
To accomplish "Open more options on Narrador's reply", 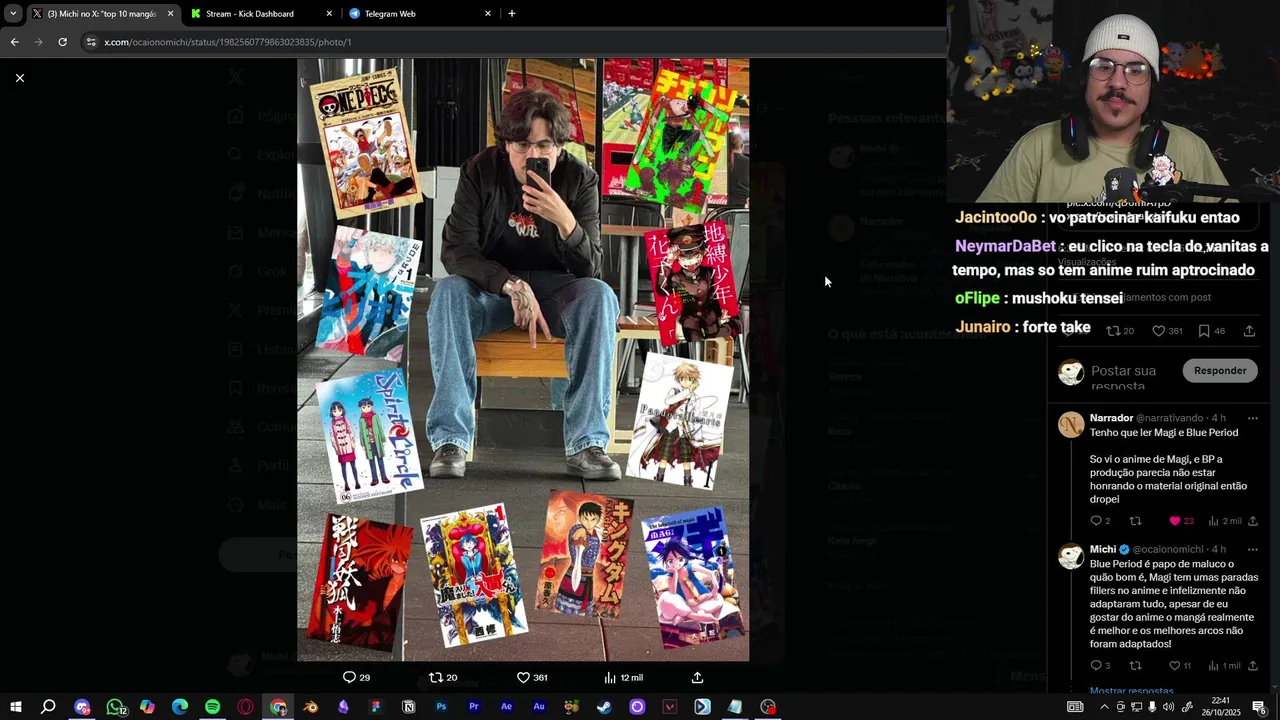I will coord(1252,418).
